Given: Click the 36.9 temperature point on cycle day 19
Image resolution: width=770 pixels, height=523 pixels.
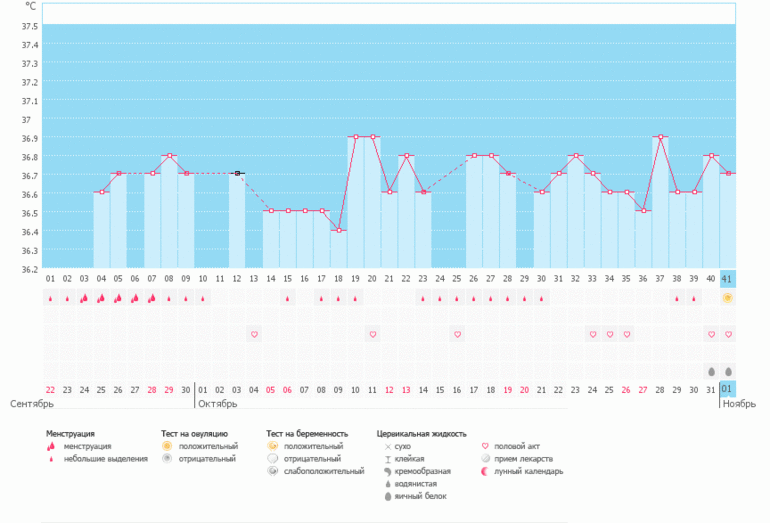Looking at the screenshot, I should (x=355, y=137).
